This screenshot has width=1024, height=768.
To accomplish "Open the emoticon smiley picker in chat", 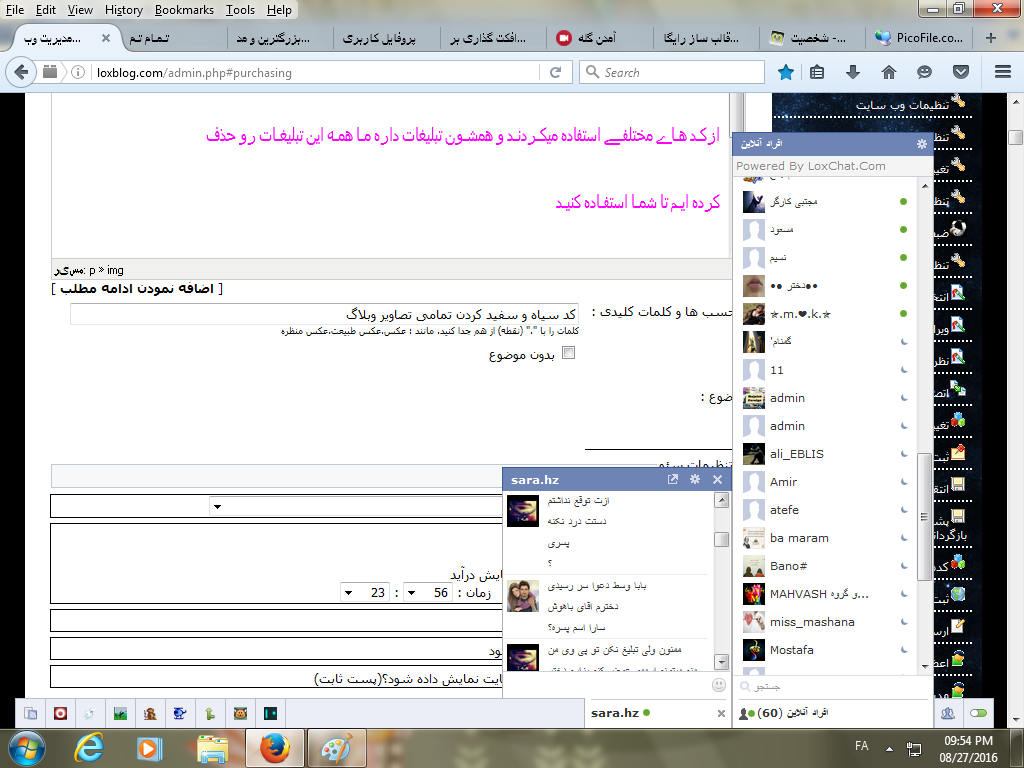I will click(718, 684).
